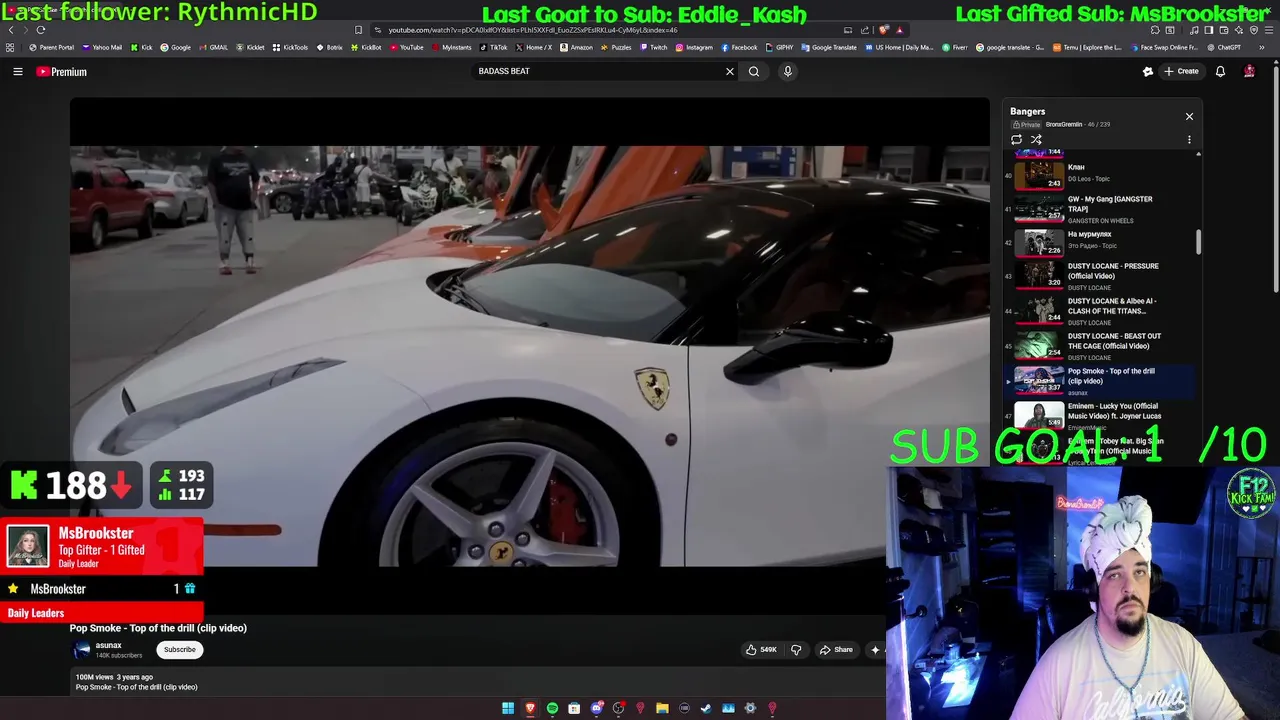Open the Ask sparkle button beside Share
1280x720 pixels.
[x=875, y=650]
